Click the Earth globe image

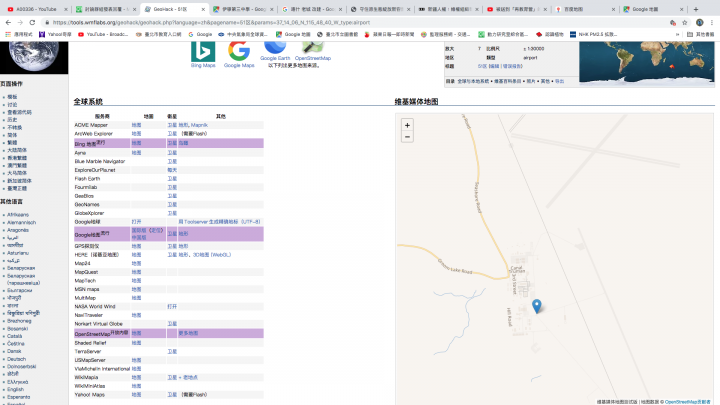[x=34, y=57]
